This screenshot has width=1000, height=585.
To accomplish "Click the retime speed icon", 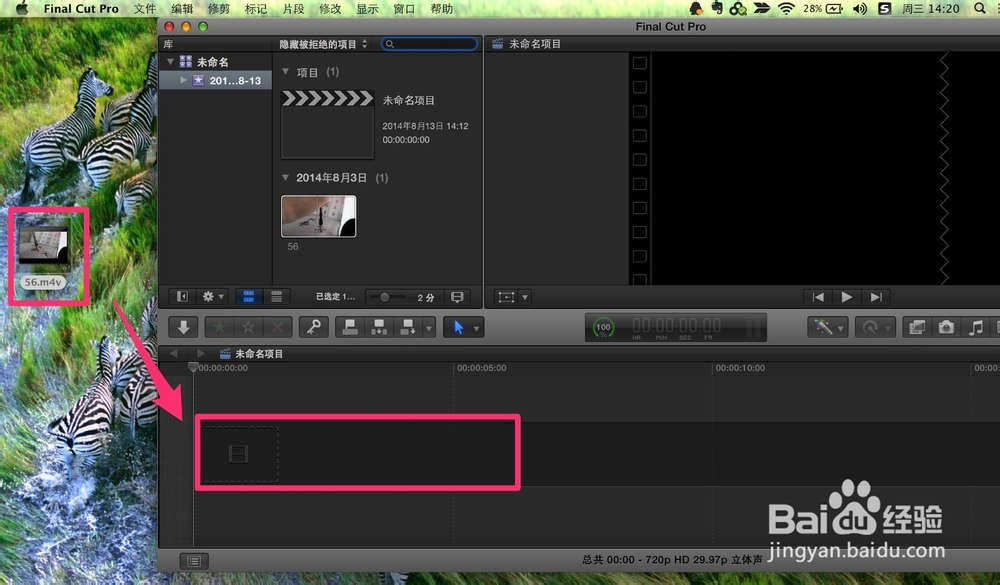I will click(870, 327).
